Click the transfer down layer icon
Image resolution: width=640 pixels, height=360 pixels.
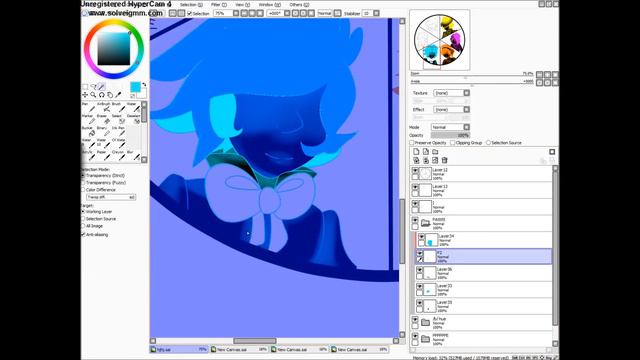(x=416, y=160)
